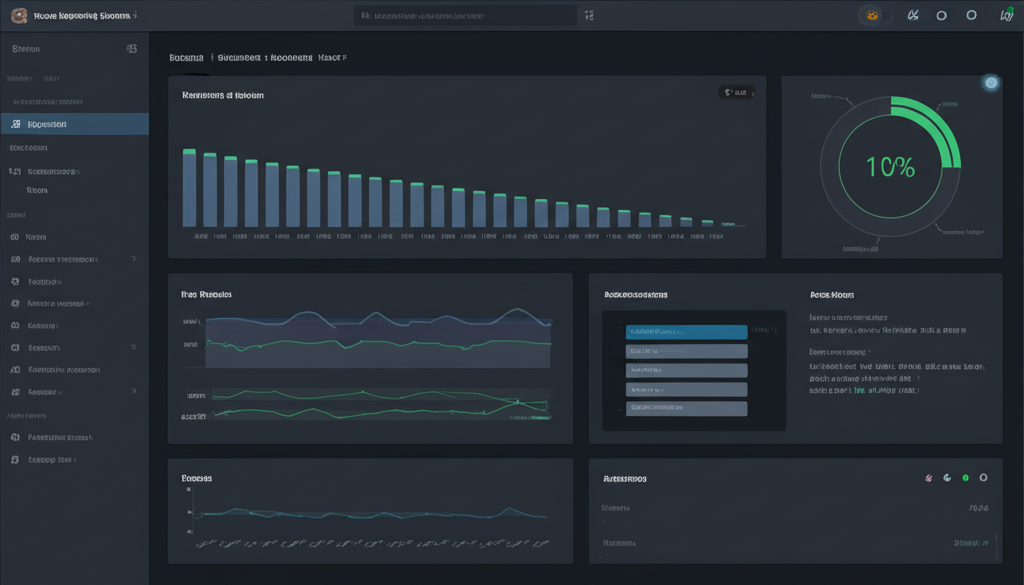Click the orange badge icon in top bar
Viewport: 1024px width, 585px height.
coord(873,16)
